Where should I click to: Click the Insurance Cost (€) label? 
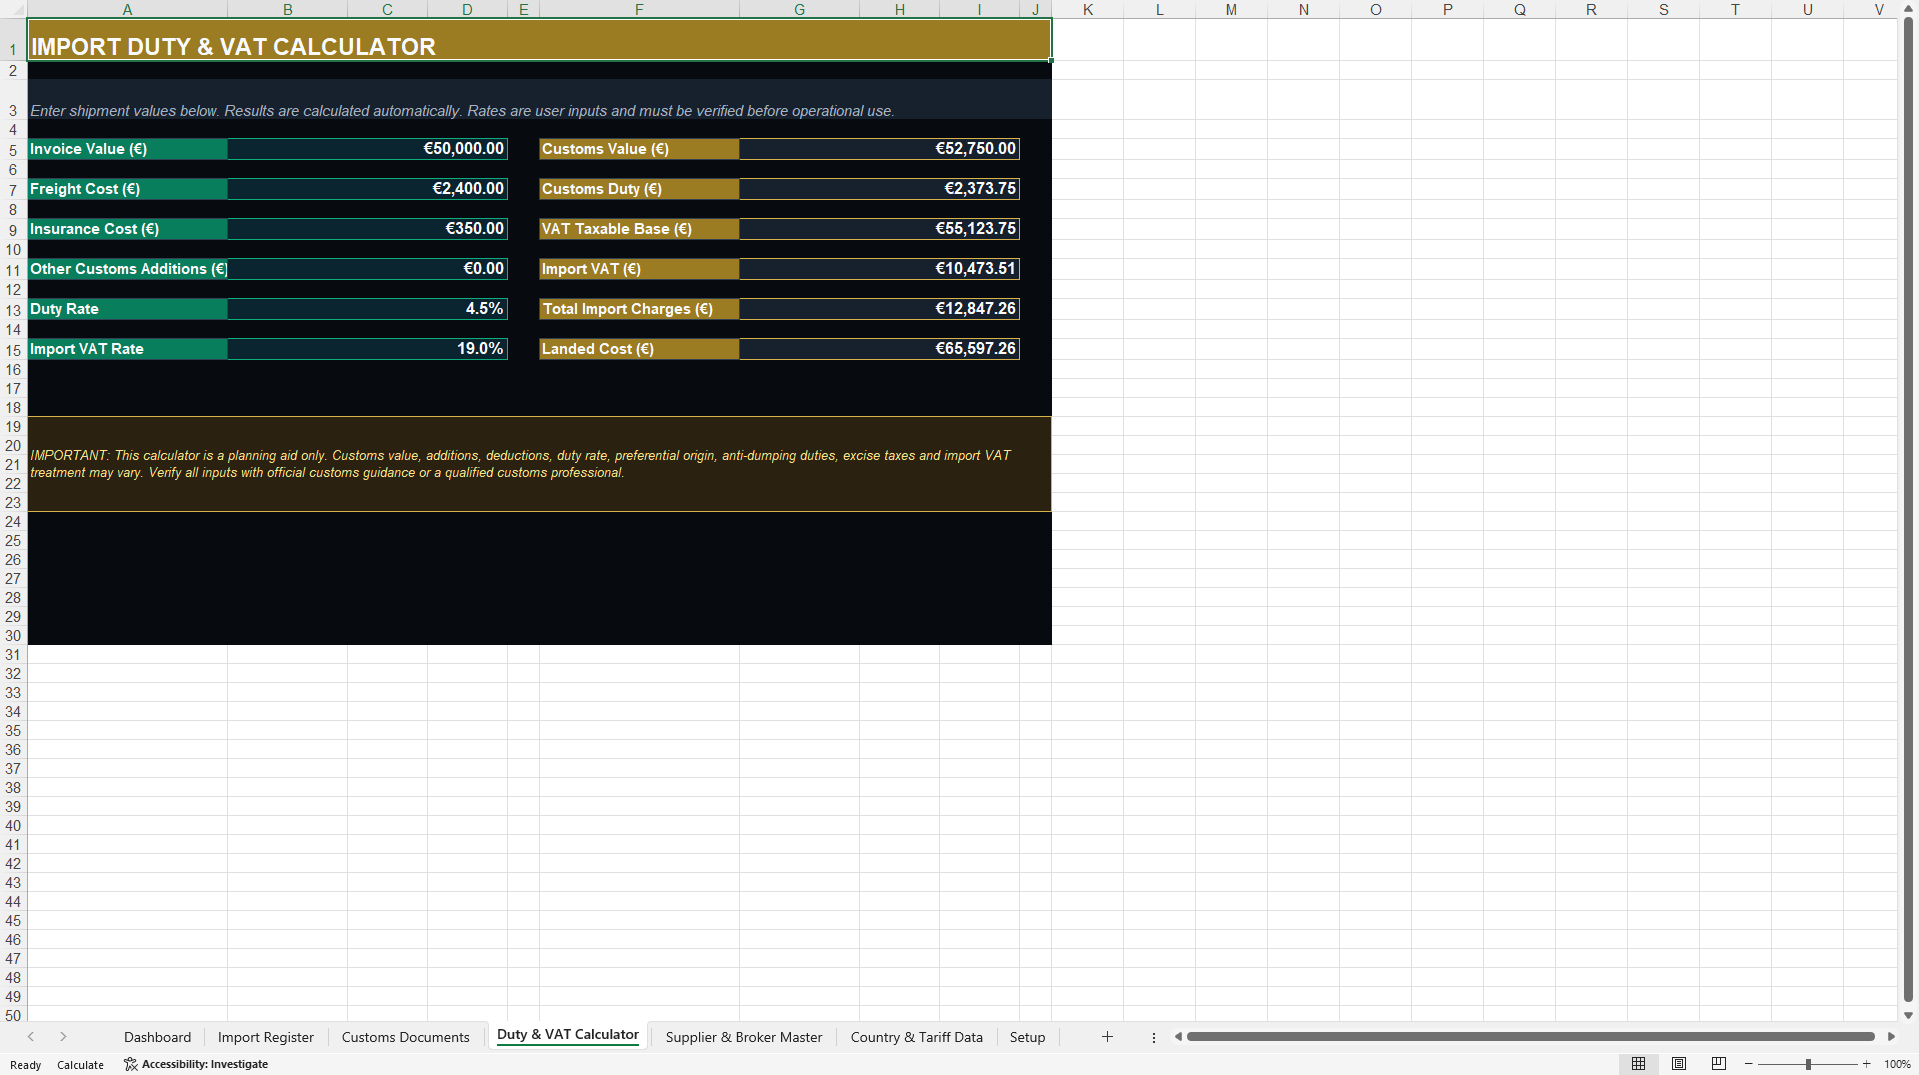click(128, 229)
